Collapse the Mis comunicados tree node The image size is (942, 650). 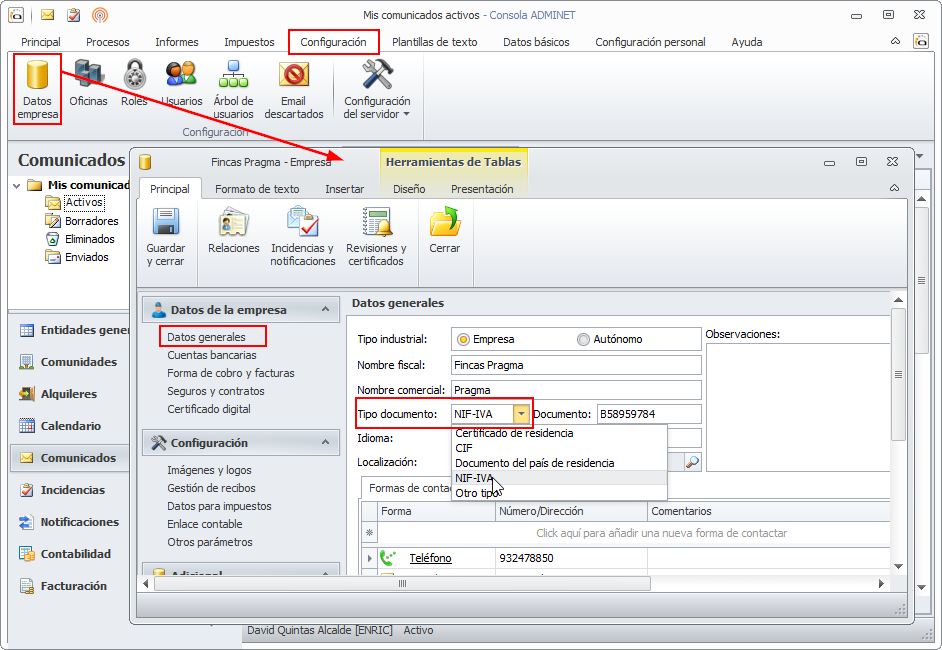click(16, 186)
